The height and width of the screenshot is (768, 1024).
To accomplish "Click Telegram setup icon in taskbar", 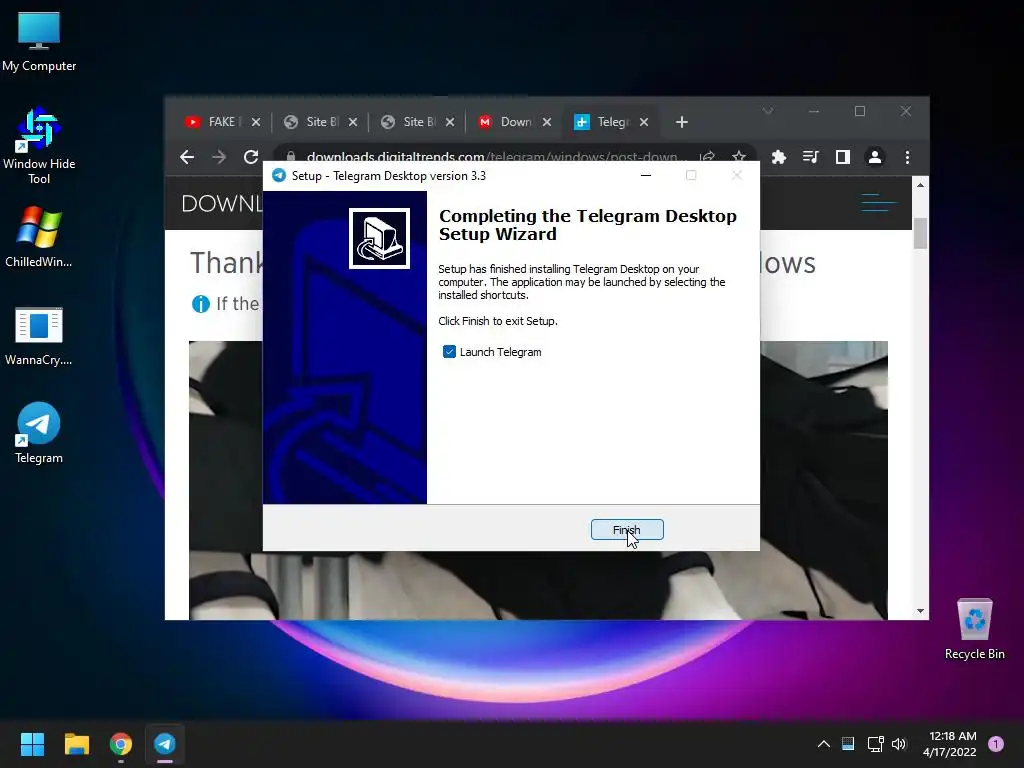I will 165,744.
